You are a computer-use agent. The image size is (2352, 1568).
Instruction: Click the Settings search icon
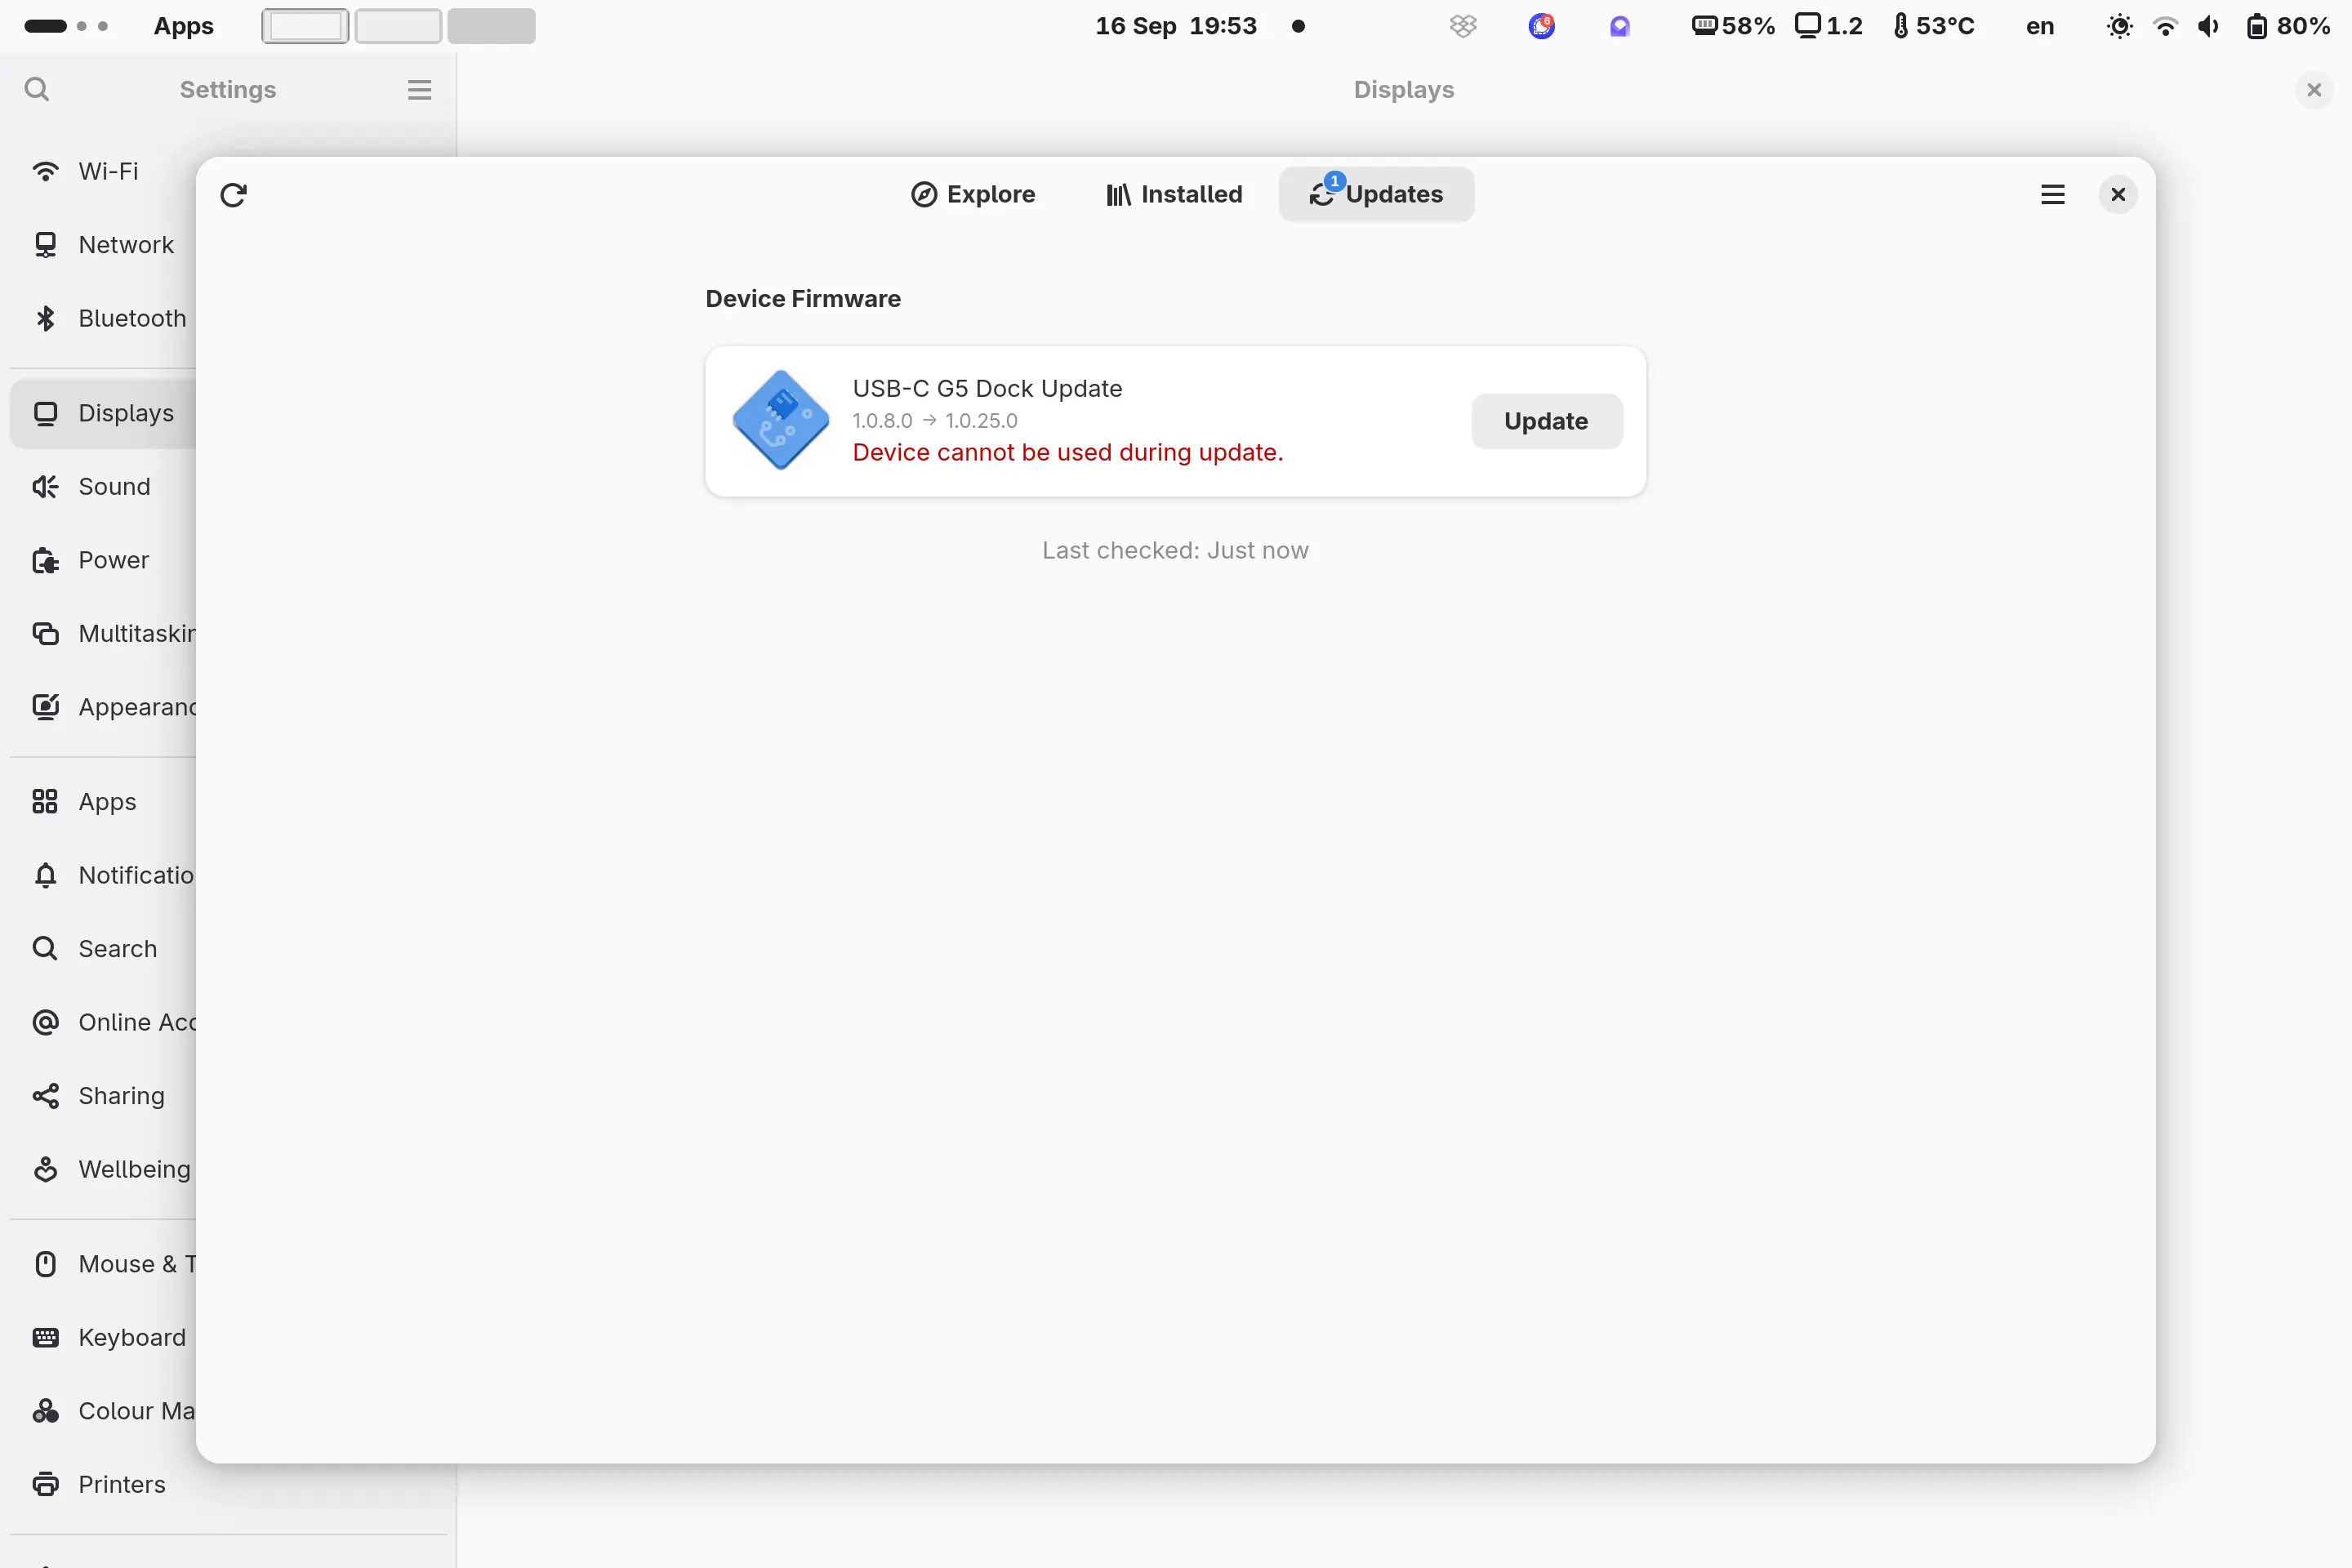pyautogui.click(x=37, y=90)
